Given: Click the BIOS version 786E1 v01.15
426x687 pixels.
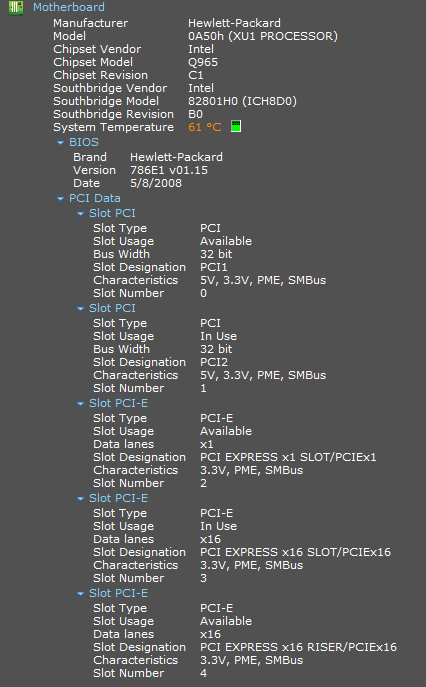Looking at the screenshot, I should pyautogui.click(x=169, y=170).
